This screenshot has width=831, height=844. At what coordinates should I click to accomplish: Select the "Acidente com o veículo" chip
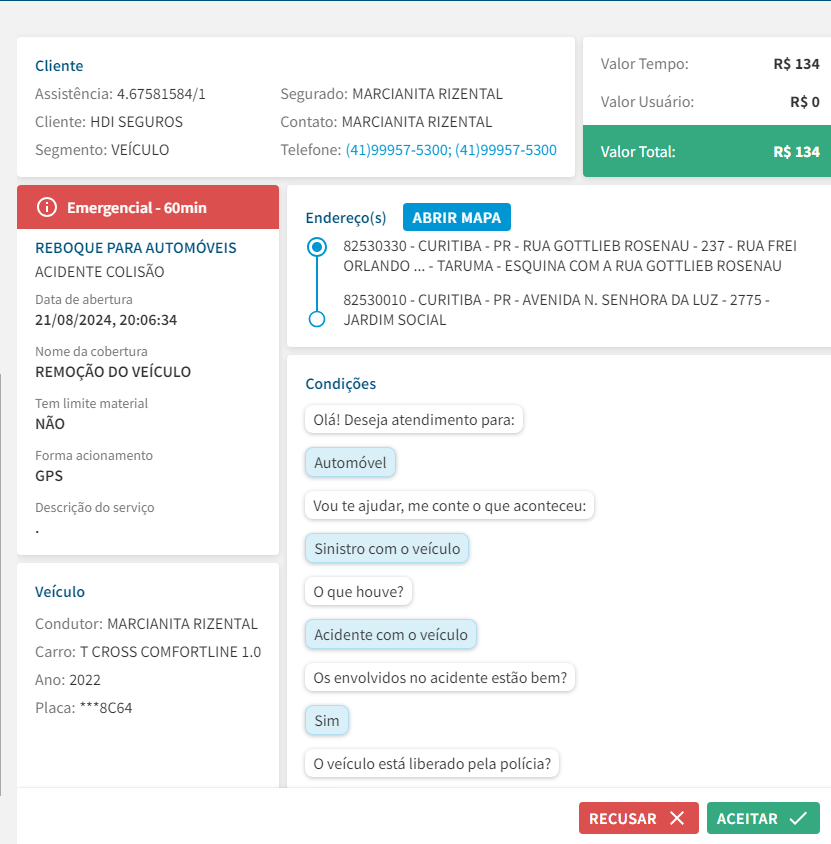391,635
